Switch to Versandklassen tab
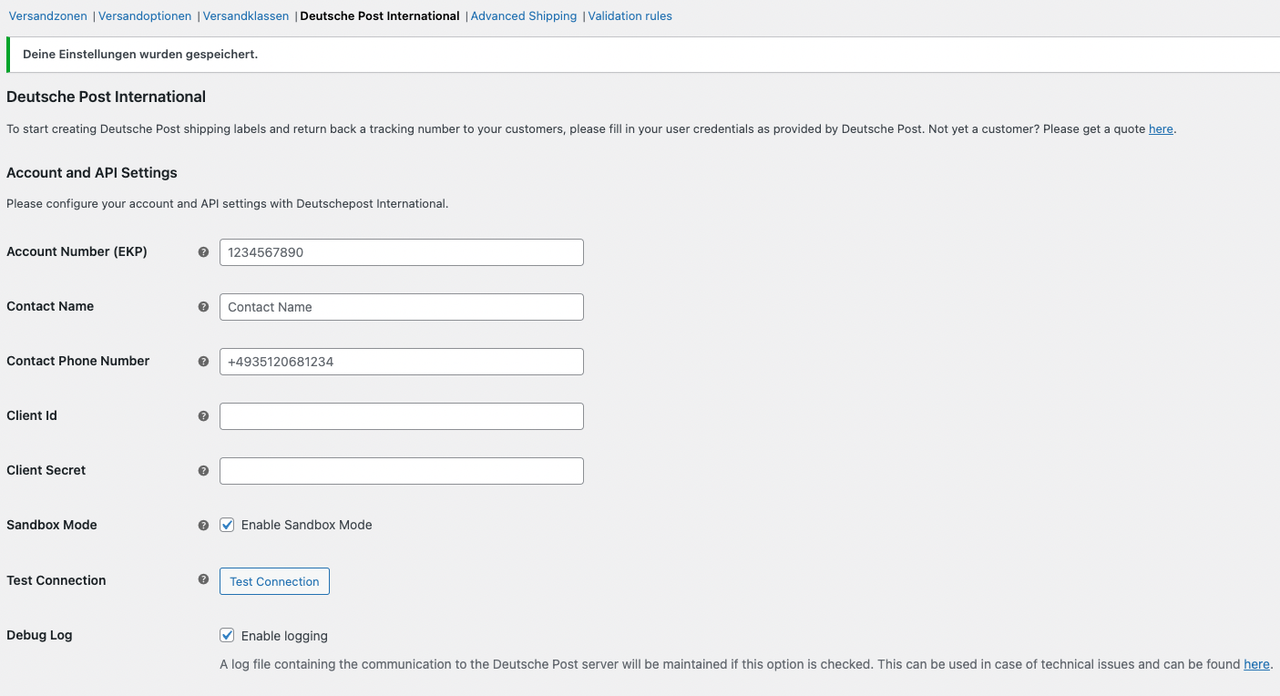This screenshot has width=1280, height=696. pyautogui.click(x=246, y=16)
